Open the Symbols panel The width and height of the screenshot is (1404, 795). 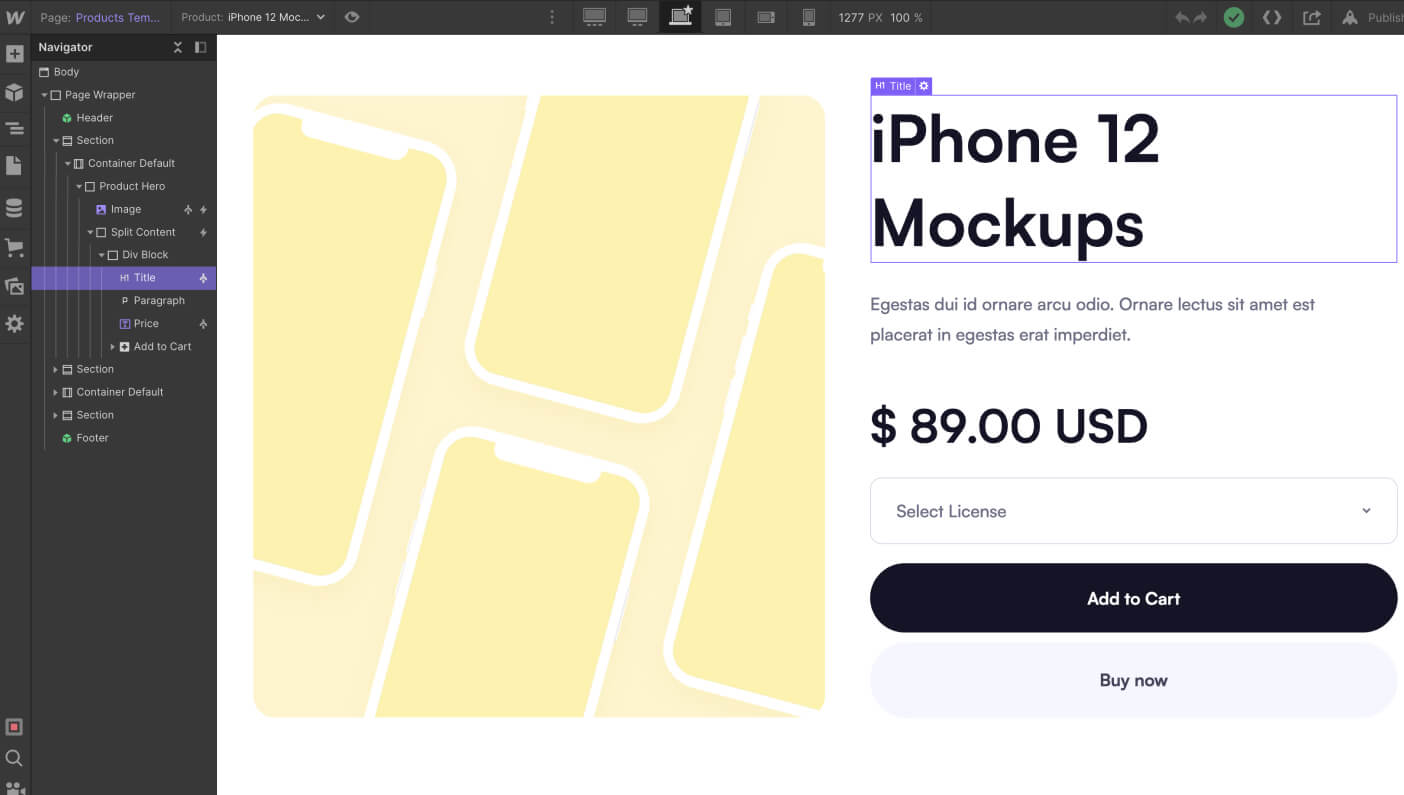[x=15, y=91]
